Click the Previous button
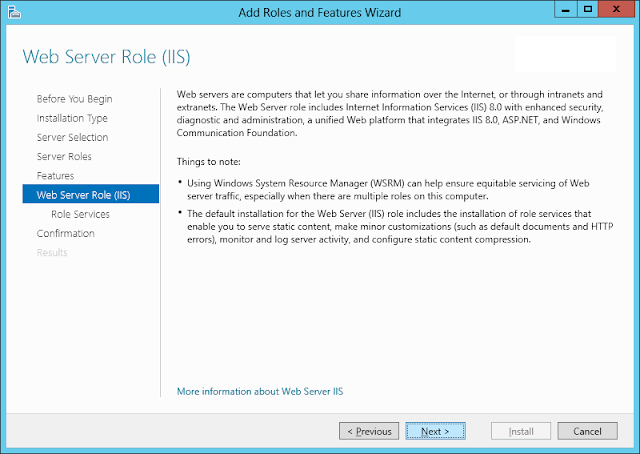 pos(369,431)
